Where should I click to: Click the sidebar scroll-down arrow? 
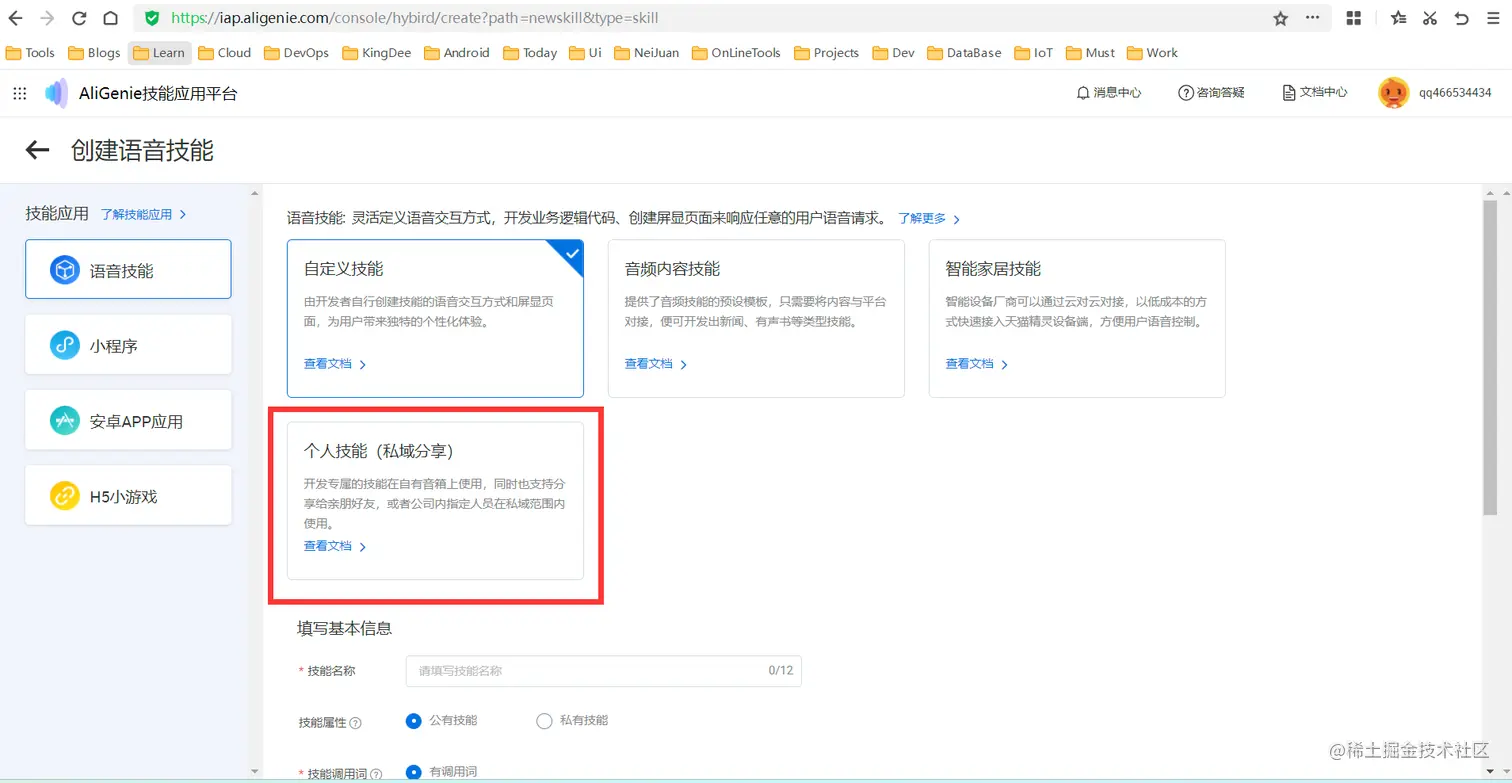tap(255, 771)
